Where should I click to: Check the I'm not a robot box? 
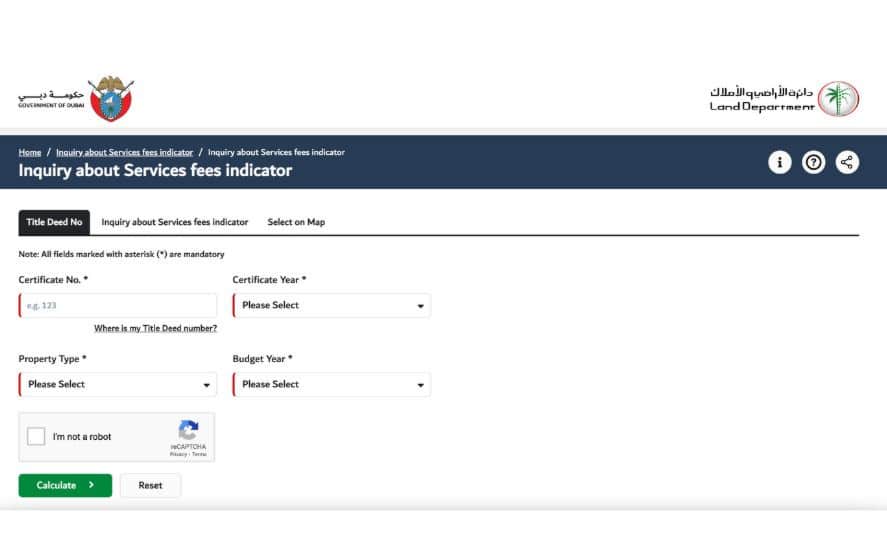coord(36,437)
